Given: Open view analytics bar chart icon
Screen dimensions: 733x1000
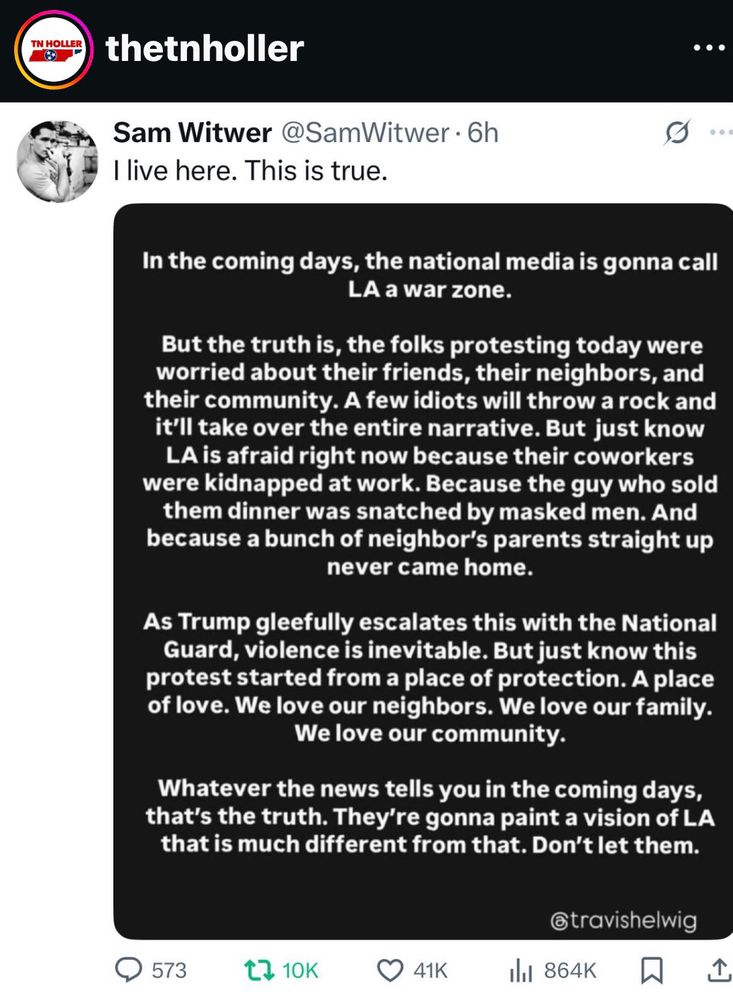Looking at the screenshot, I should pos(521,969).
